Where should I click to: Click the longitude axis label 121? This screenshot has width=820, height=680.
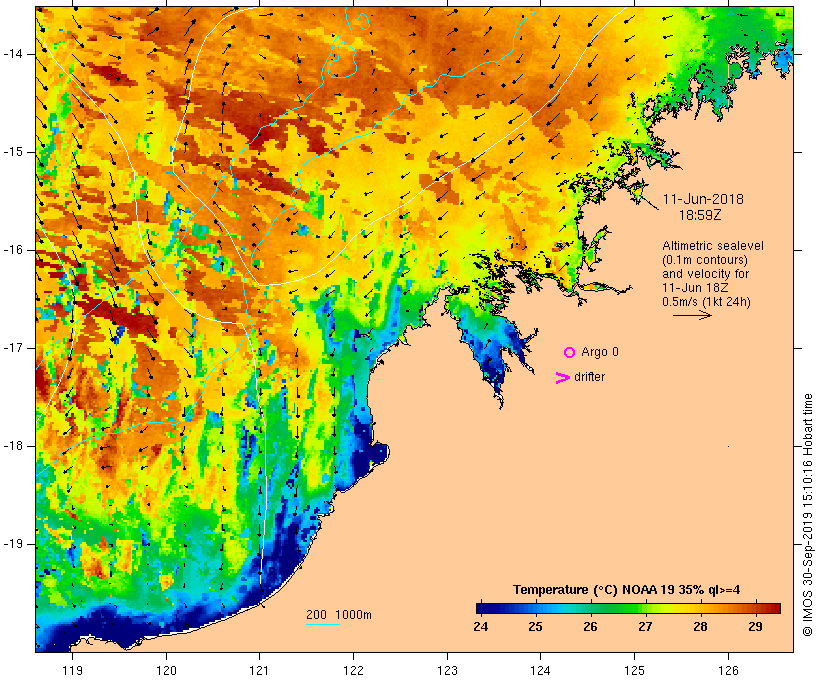click(x=260, y=670)
